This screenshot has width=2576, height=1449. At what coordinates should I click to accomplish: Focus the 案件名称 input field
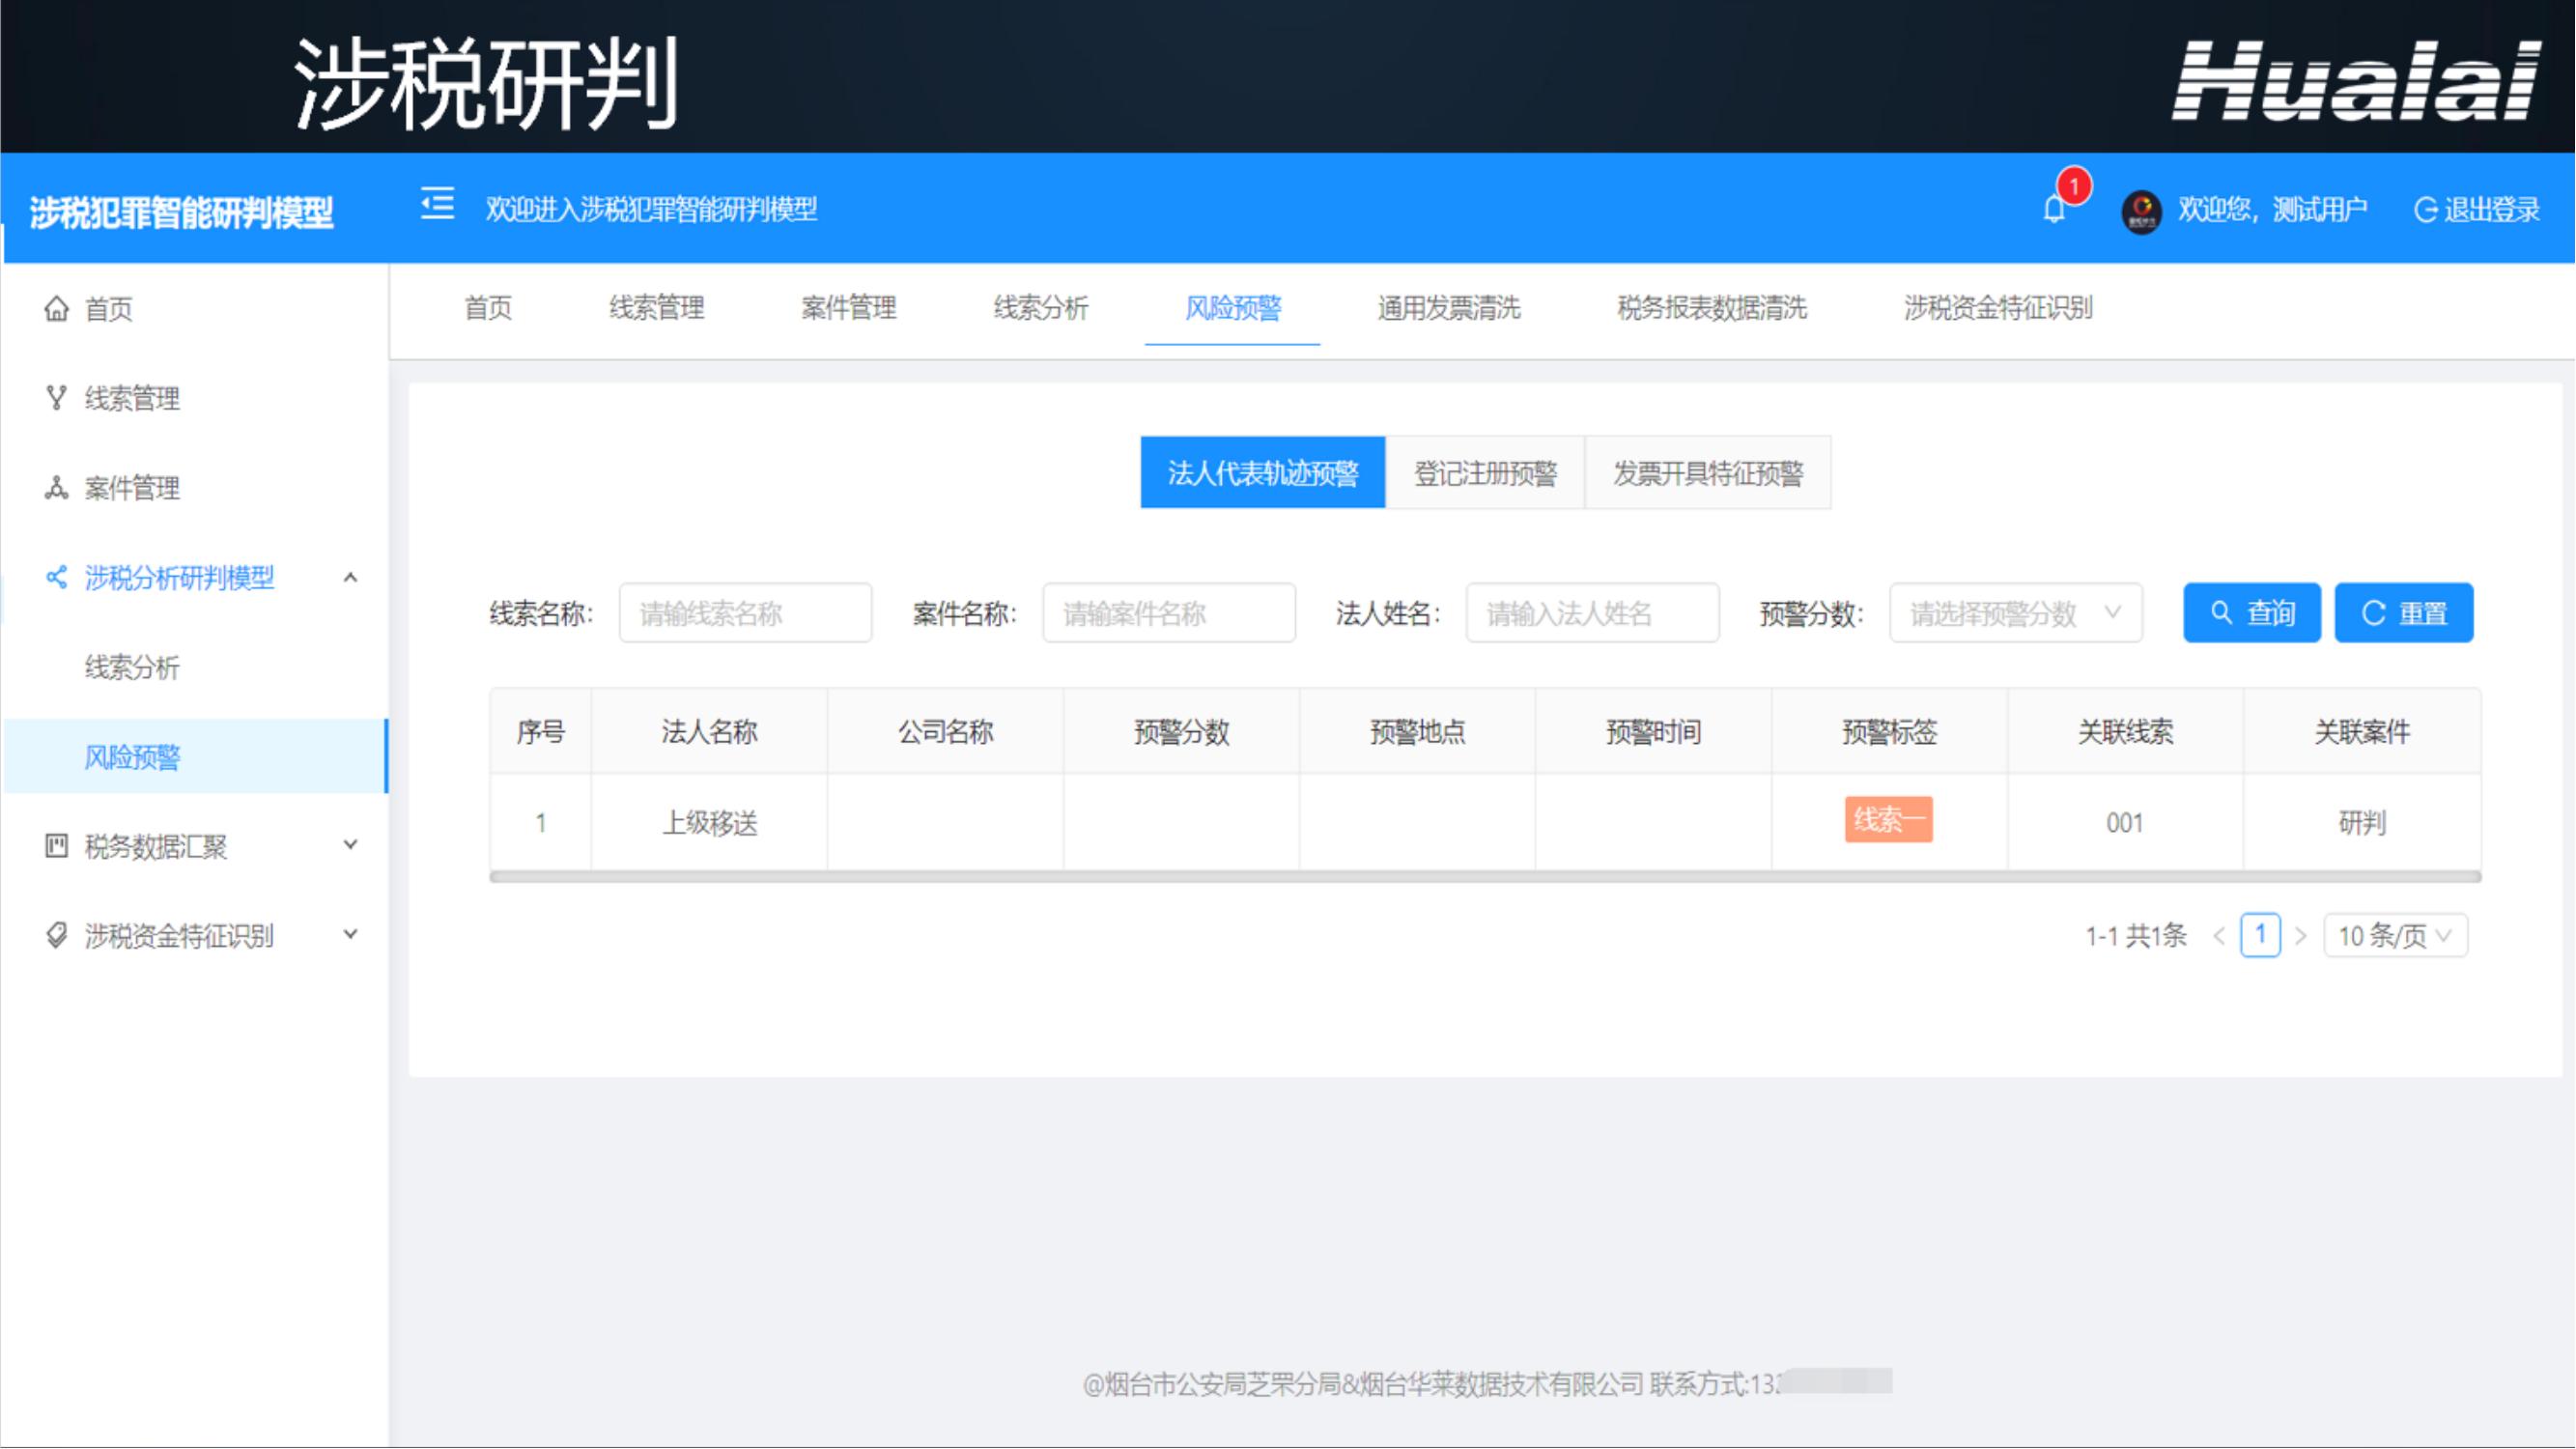coord(1169,612)
